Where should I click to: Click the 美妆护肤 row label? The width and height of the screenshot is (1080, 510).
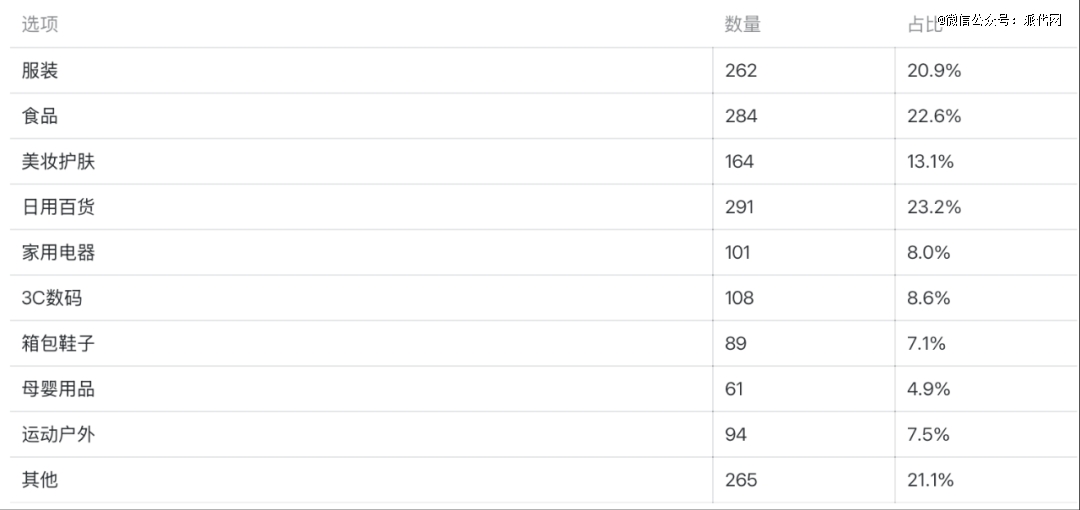click(58, 162)
